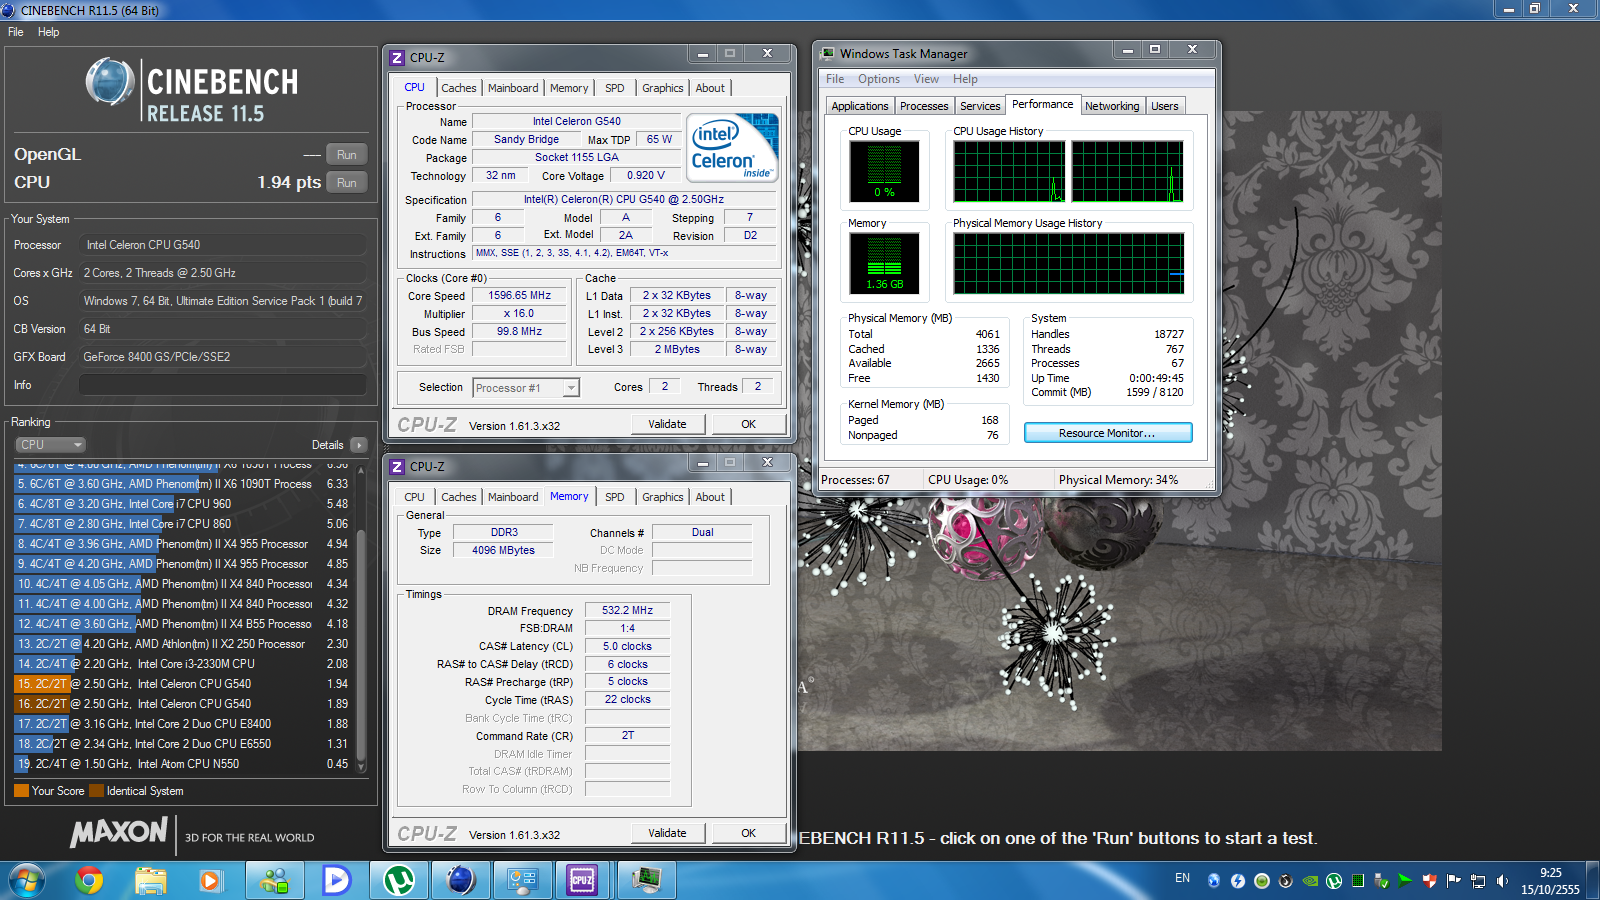Click the Task Manager taskbar icon

click(x=646, y=880)
